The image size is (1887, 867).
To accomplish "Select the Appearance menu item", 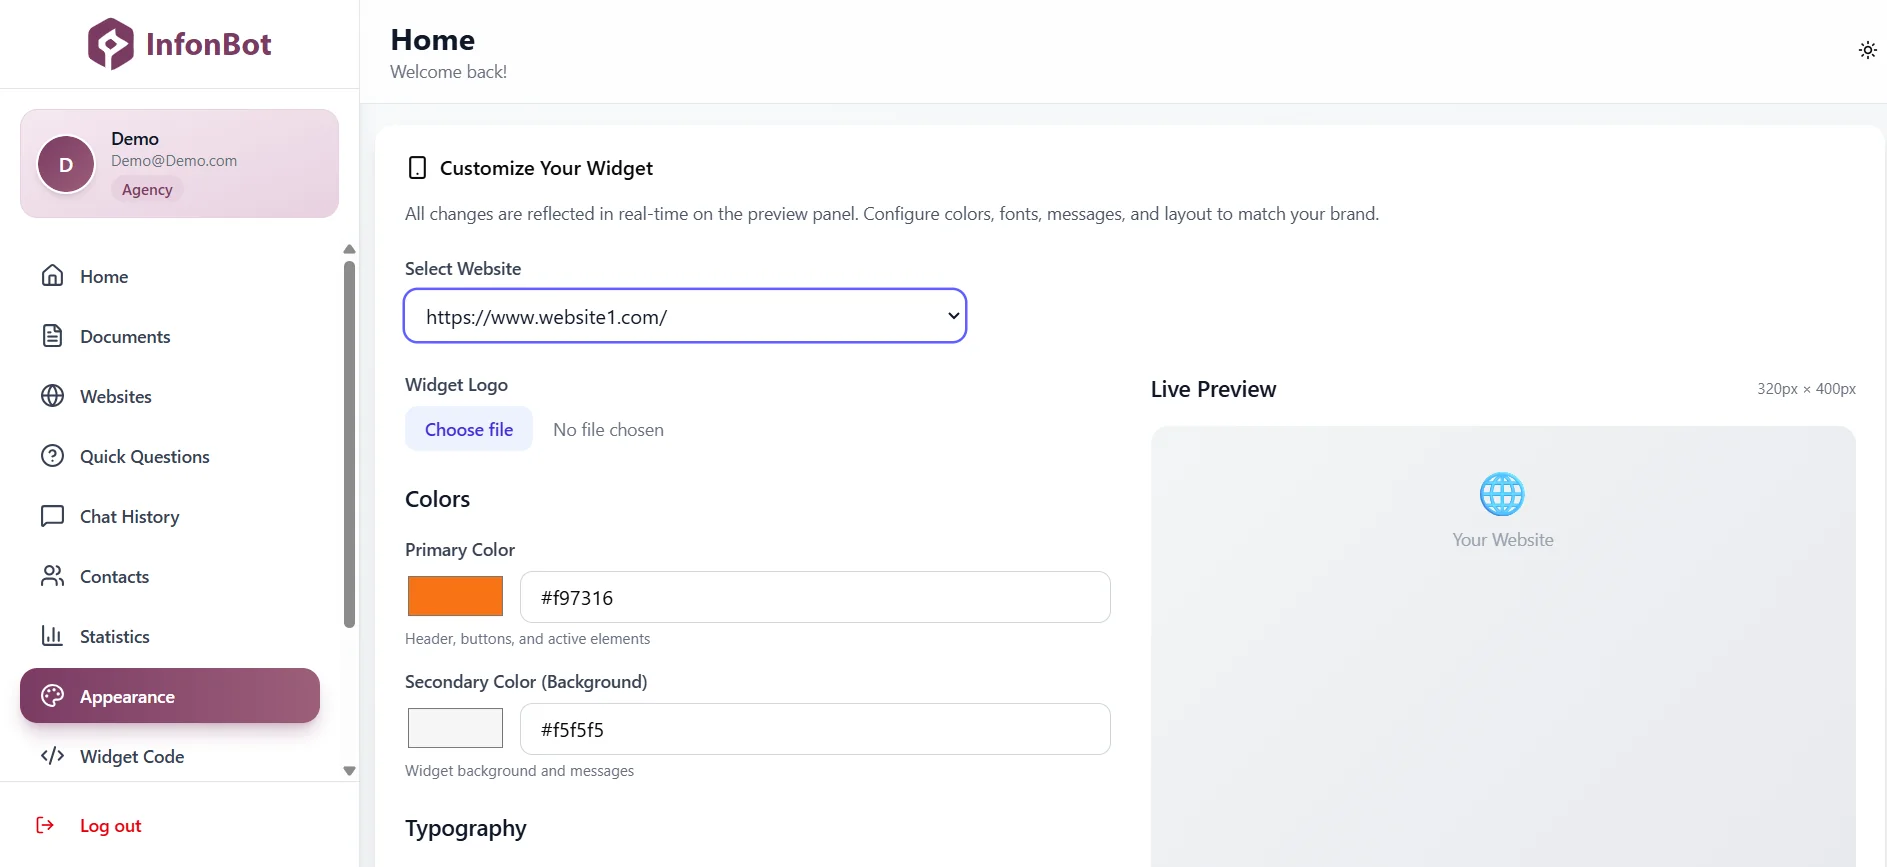I will point(170,696).
